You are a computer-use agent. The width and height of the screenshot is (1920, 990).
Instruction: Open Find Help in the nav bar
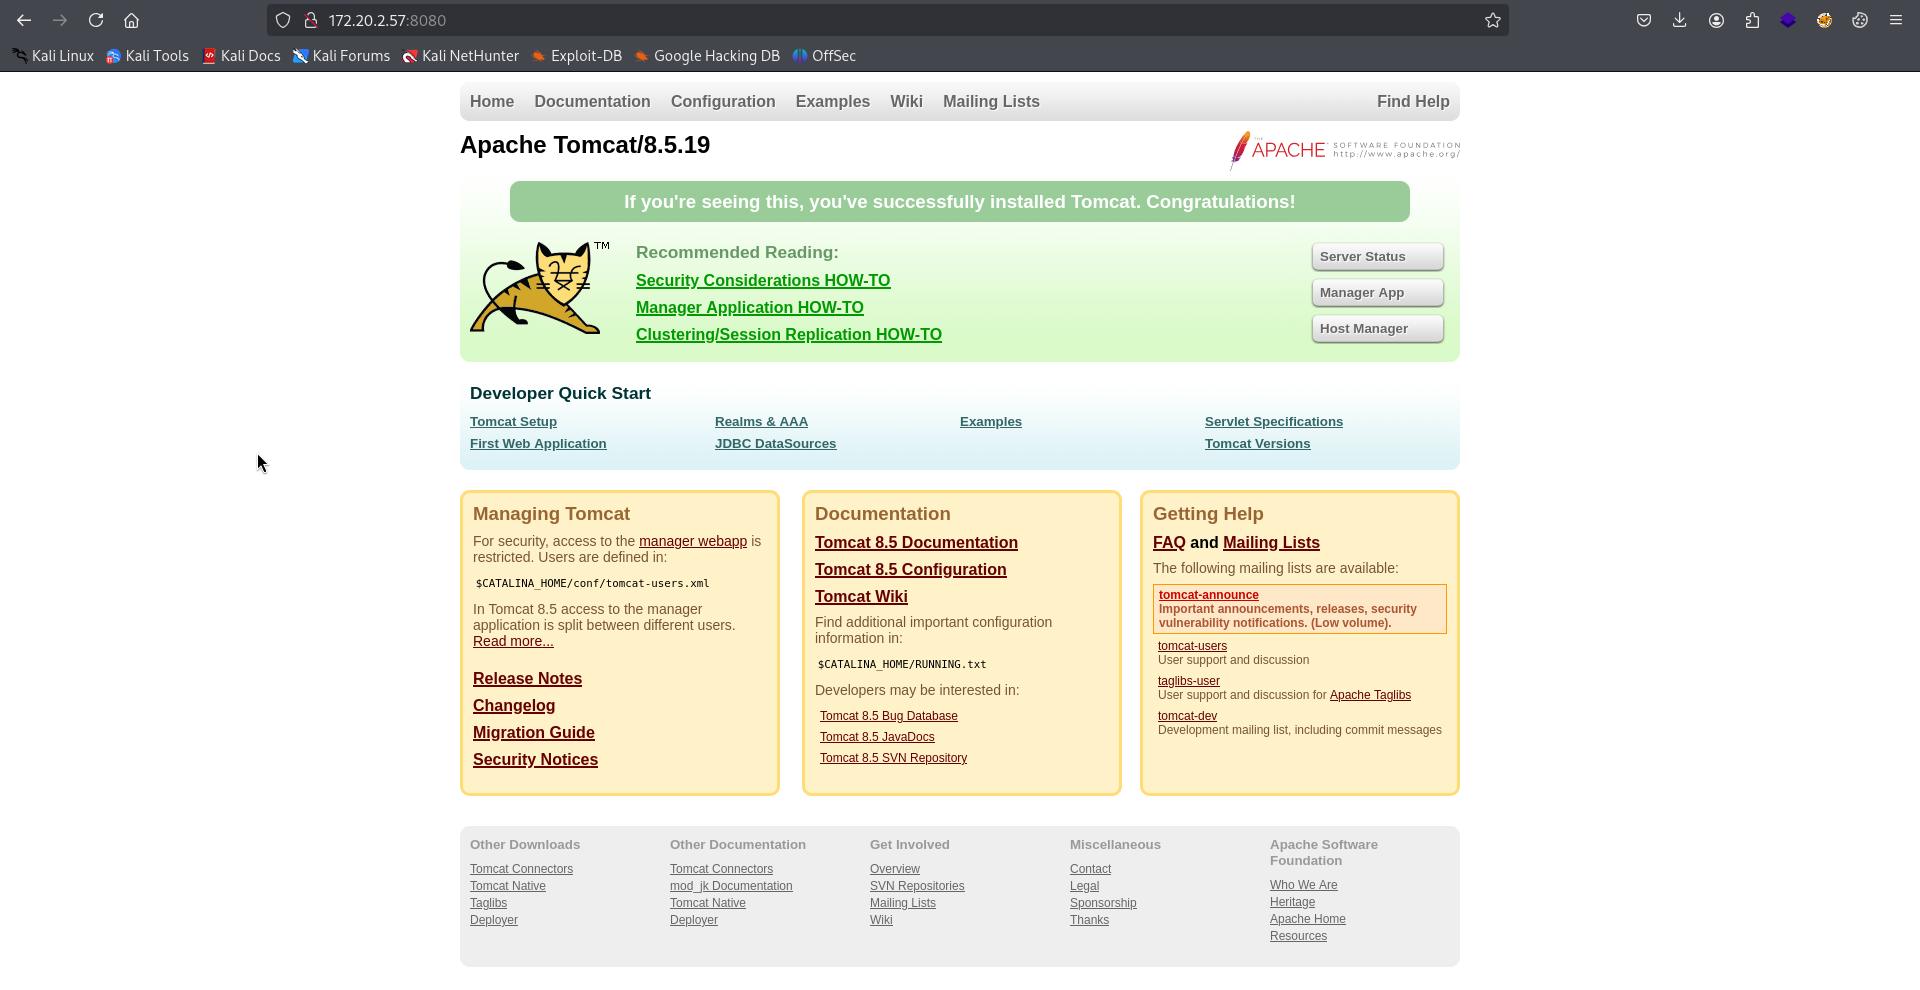1413,102
